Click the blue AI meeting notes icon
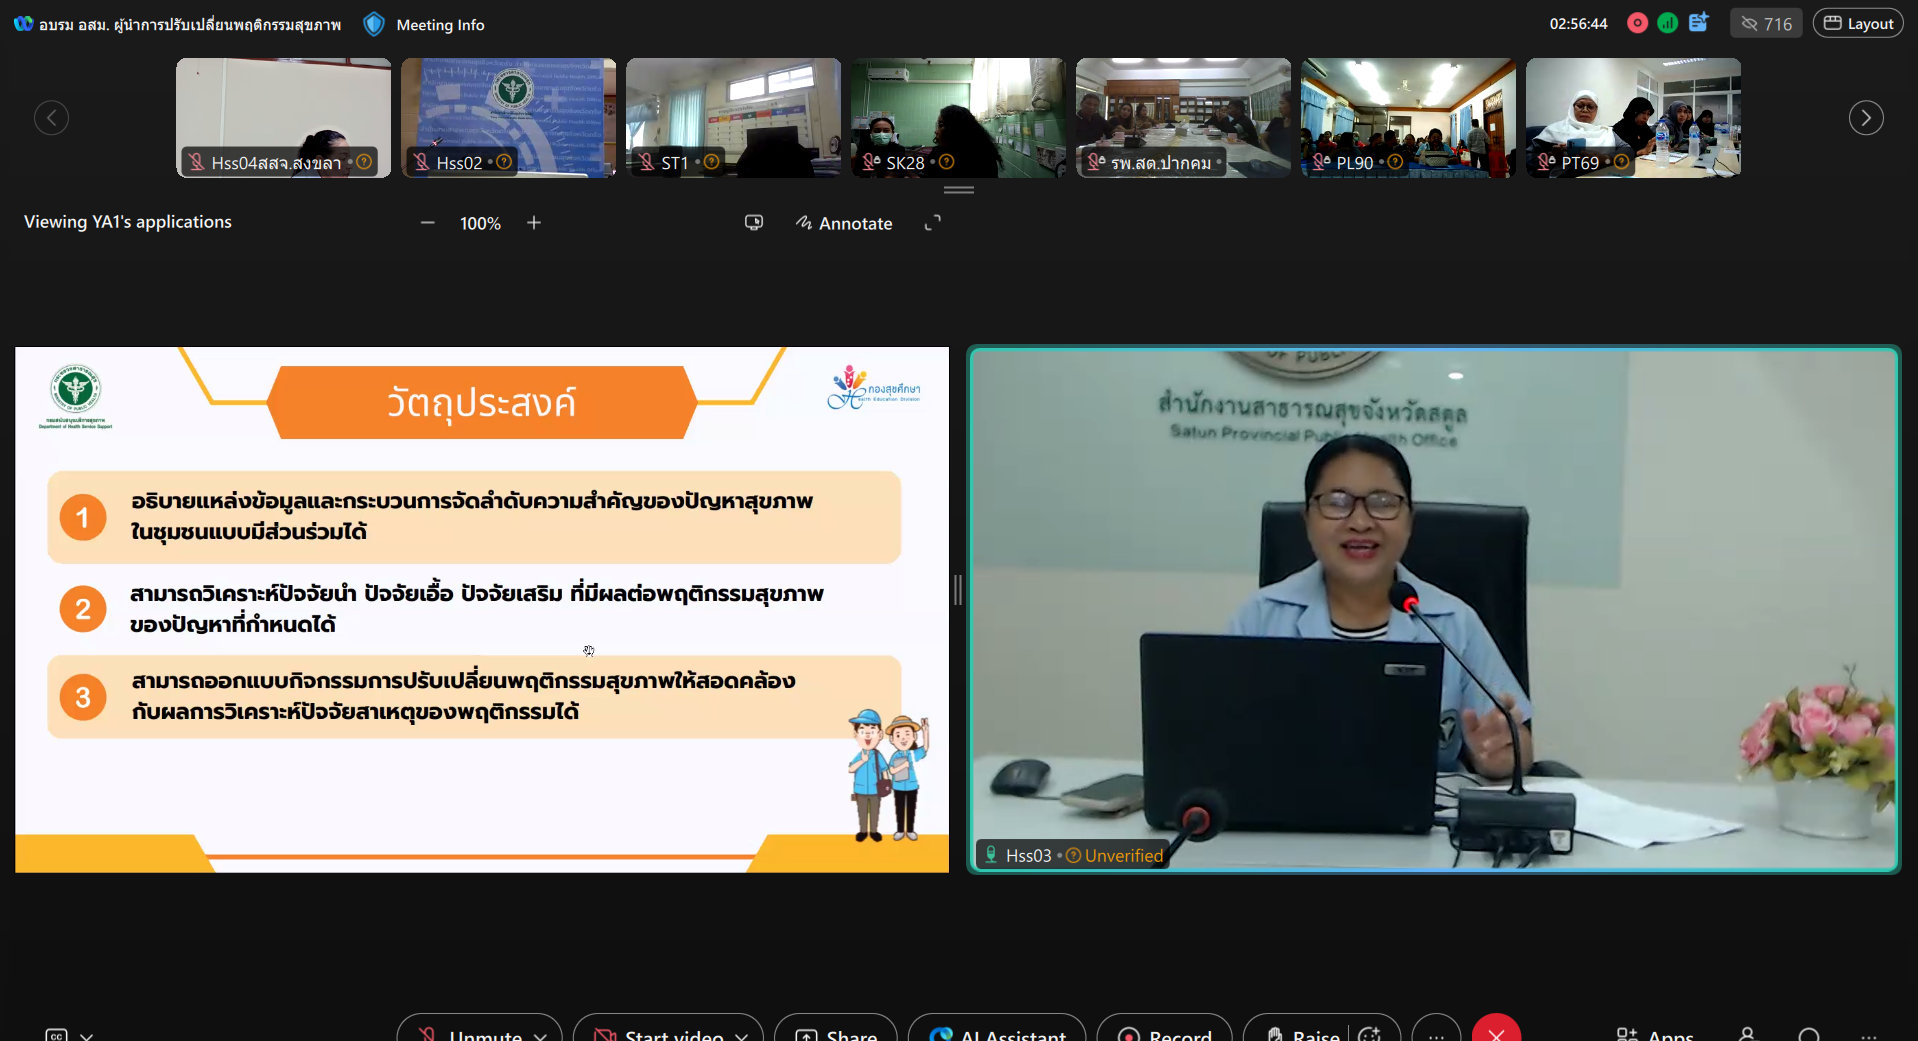Image resolution: width=1918 pixels, height=1041 pixels. 1698,23
